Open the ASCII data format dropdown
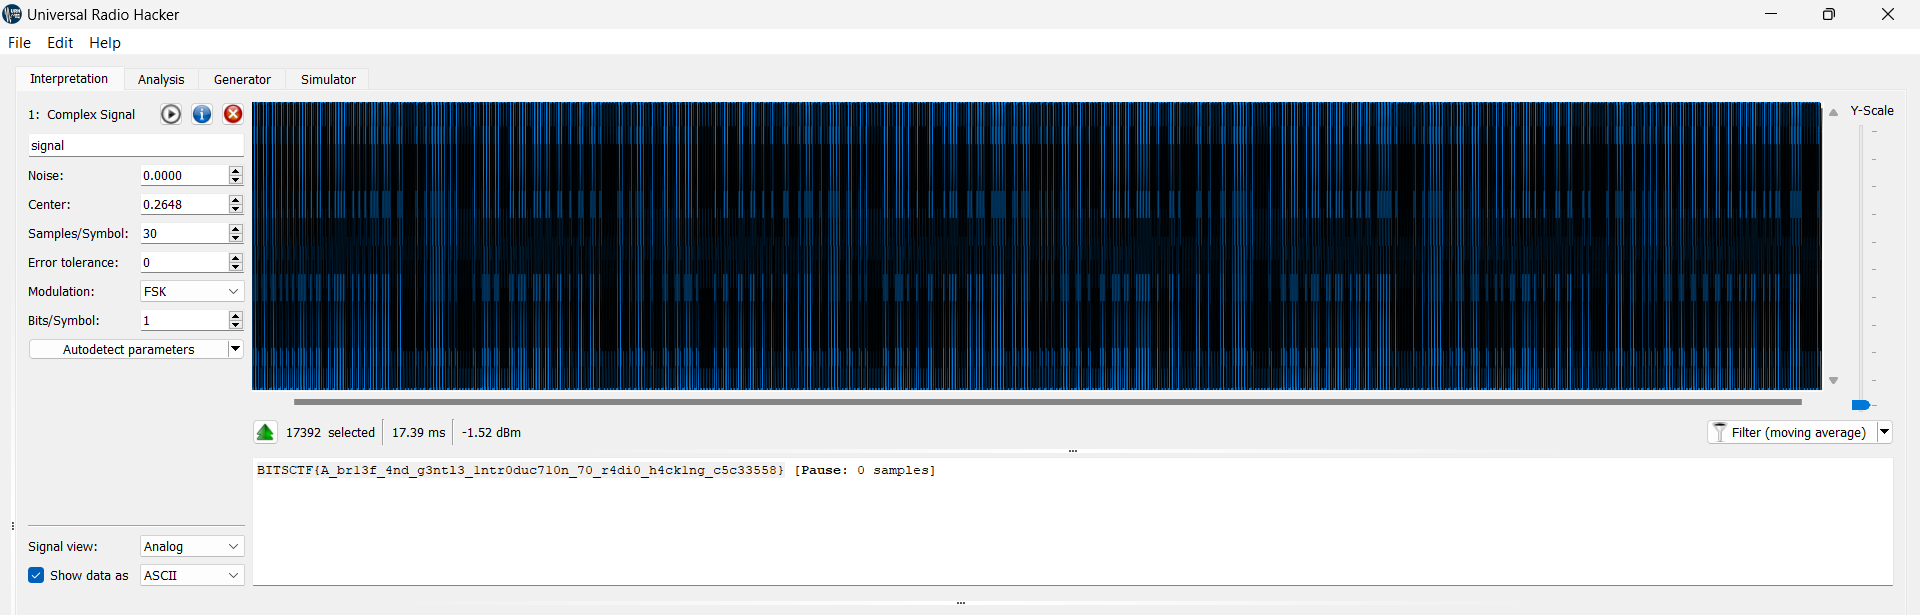This screenshot has width=1920, height=615. [x=192, y=575]
